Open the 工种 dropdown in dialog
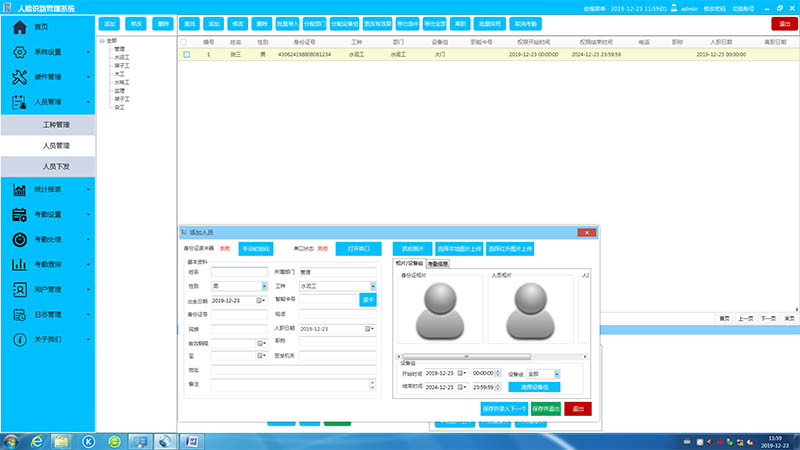This screenshot has width=800, height=450. (x=373, y=286)
